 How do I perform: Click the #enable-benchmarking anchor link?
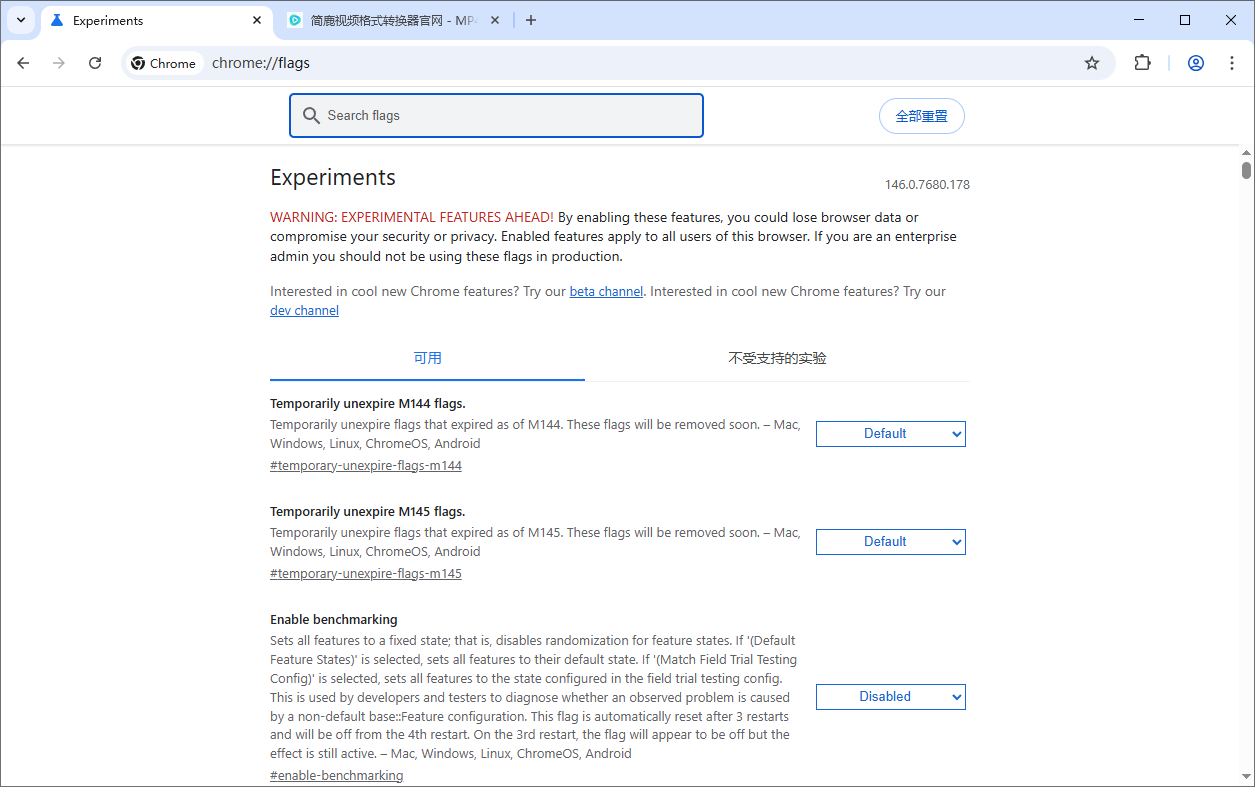coord(336,776)
